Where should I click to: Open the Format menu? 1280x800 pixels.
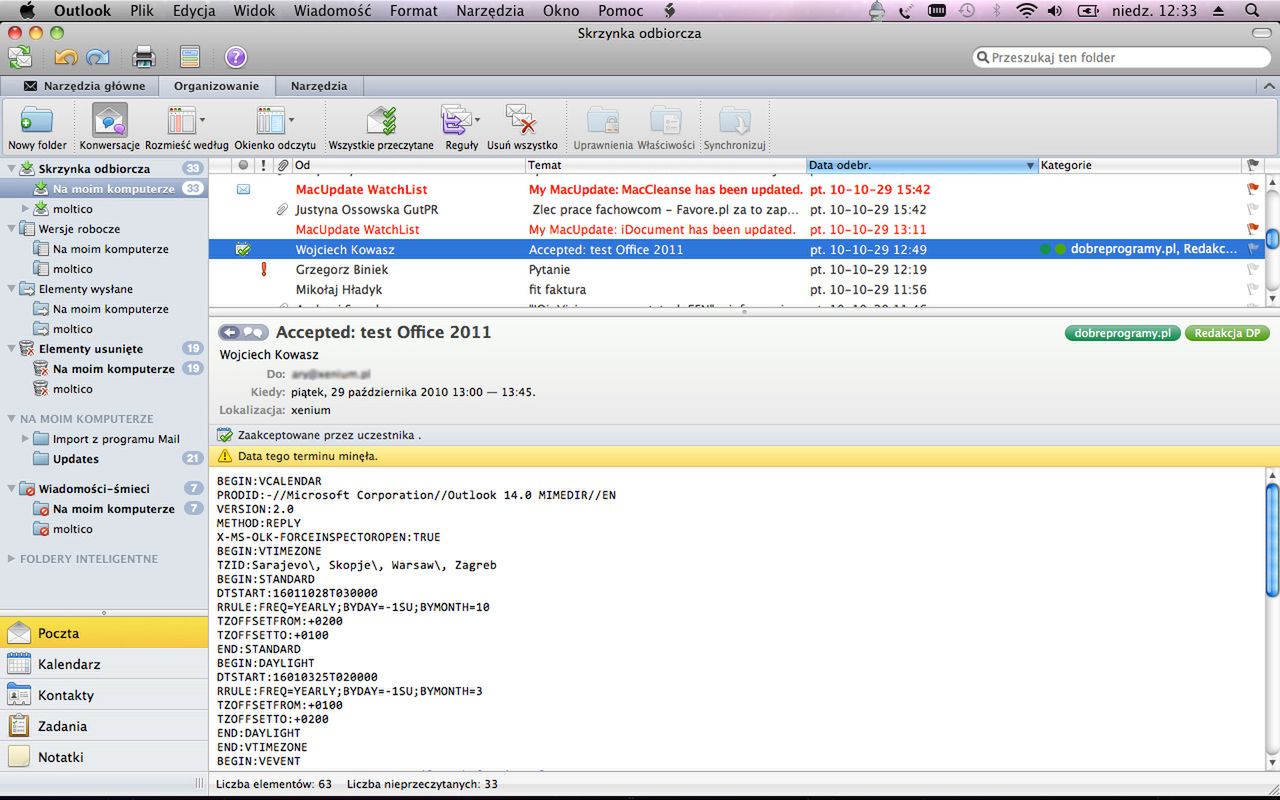tap(414, 11)
